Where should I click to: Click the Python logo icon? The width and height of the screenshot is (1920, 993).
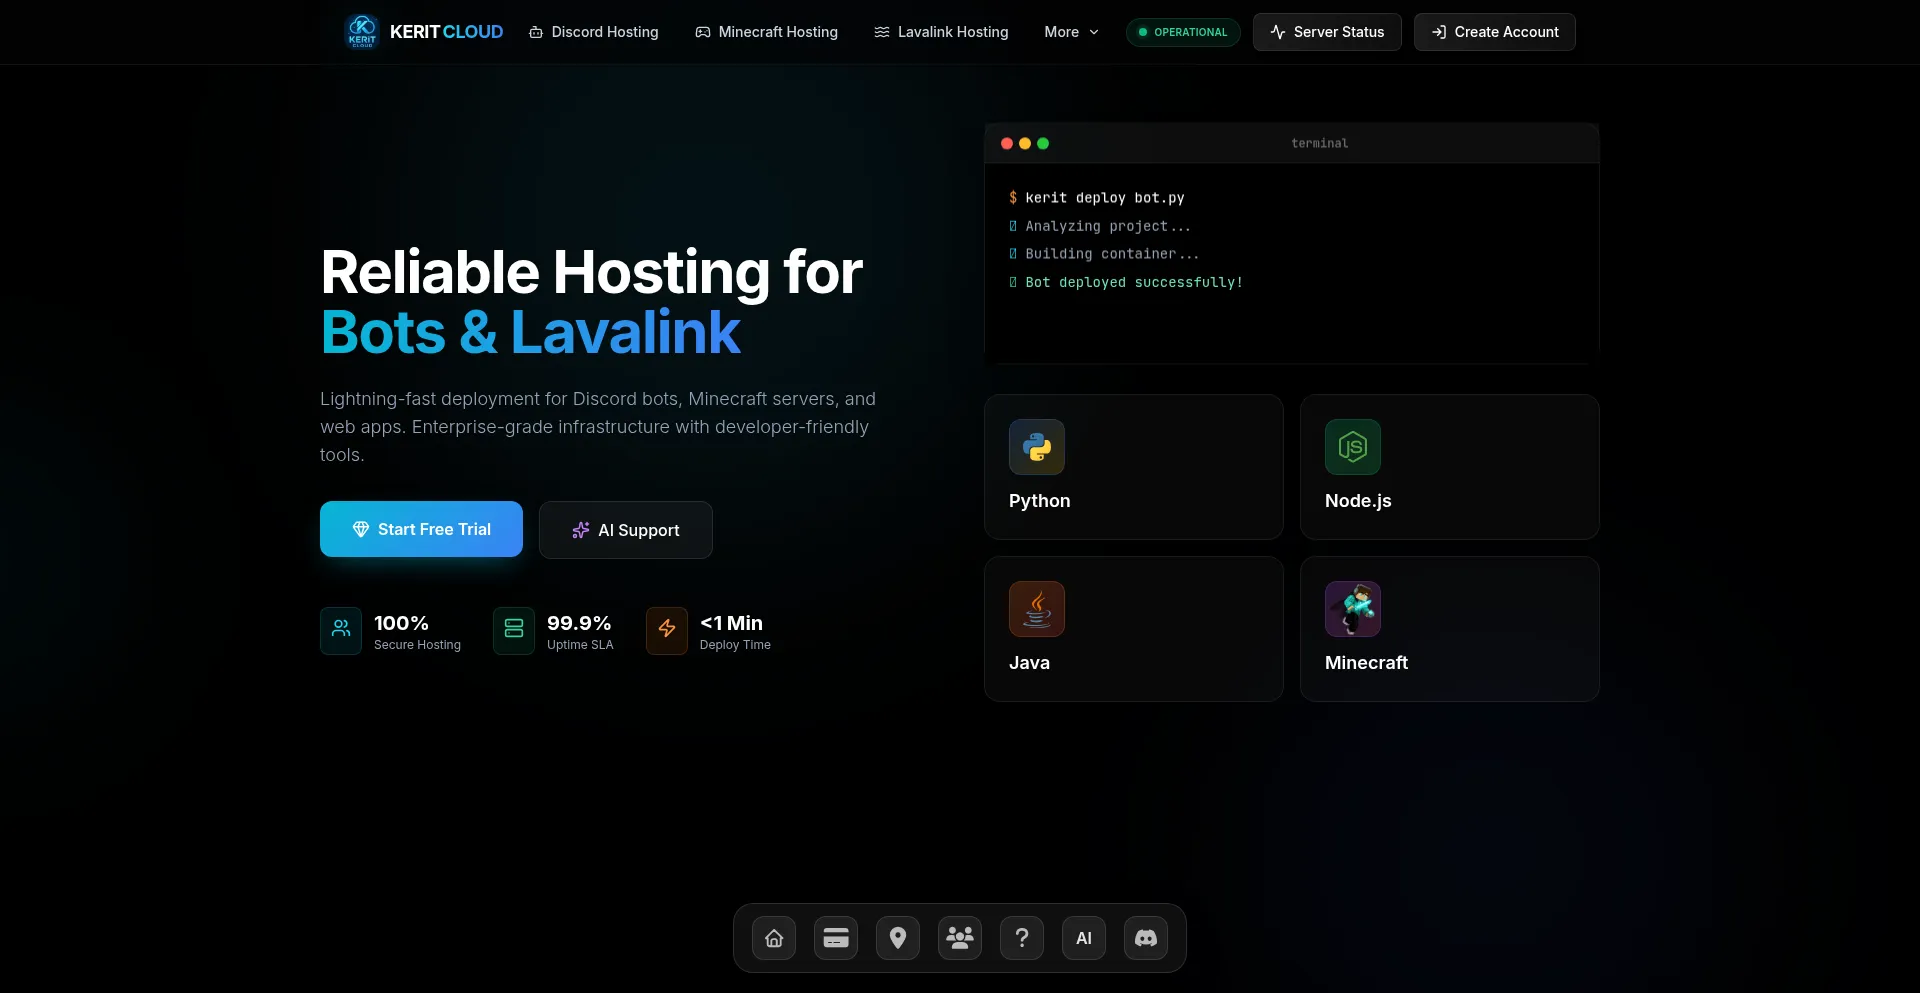point(1037,447)
